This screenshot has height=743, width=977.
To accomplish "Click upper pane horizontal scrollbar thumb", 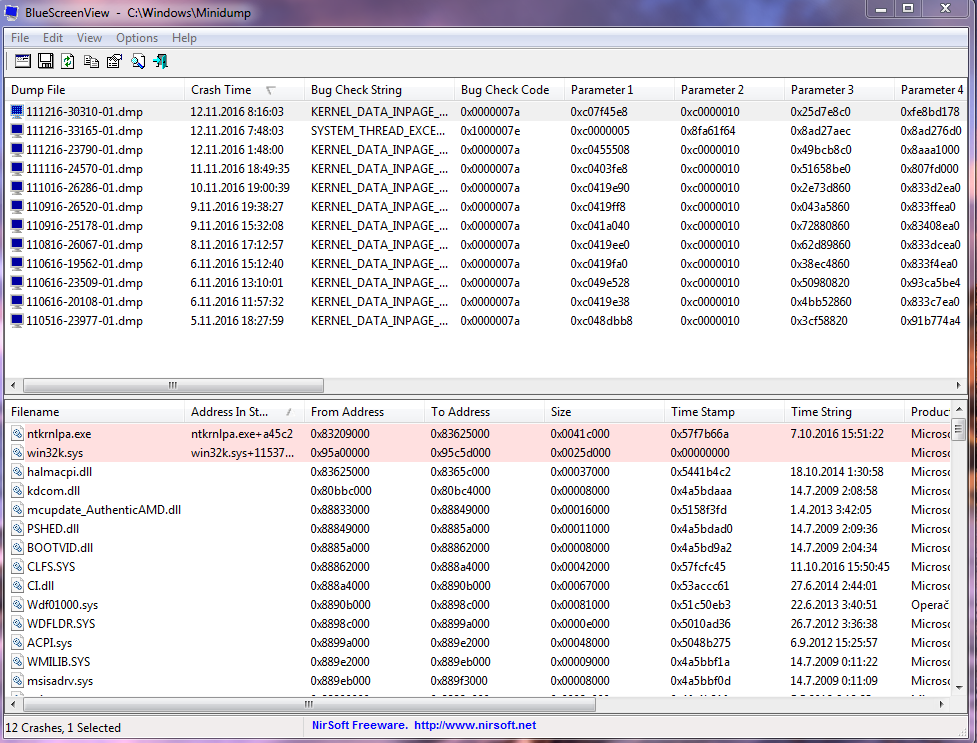I will 173,385.
